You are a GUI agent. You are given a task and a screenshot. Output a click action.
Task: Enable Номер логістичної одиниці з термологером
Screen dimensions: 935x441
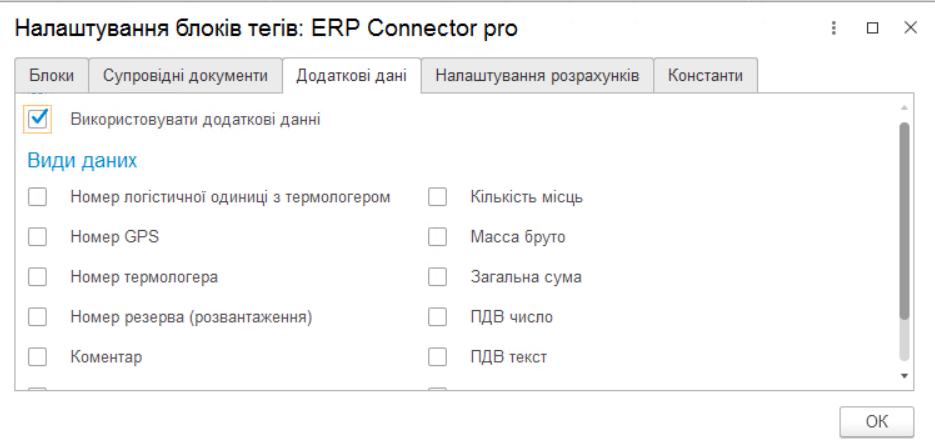pos(38,197)
